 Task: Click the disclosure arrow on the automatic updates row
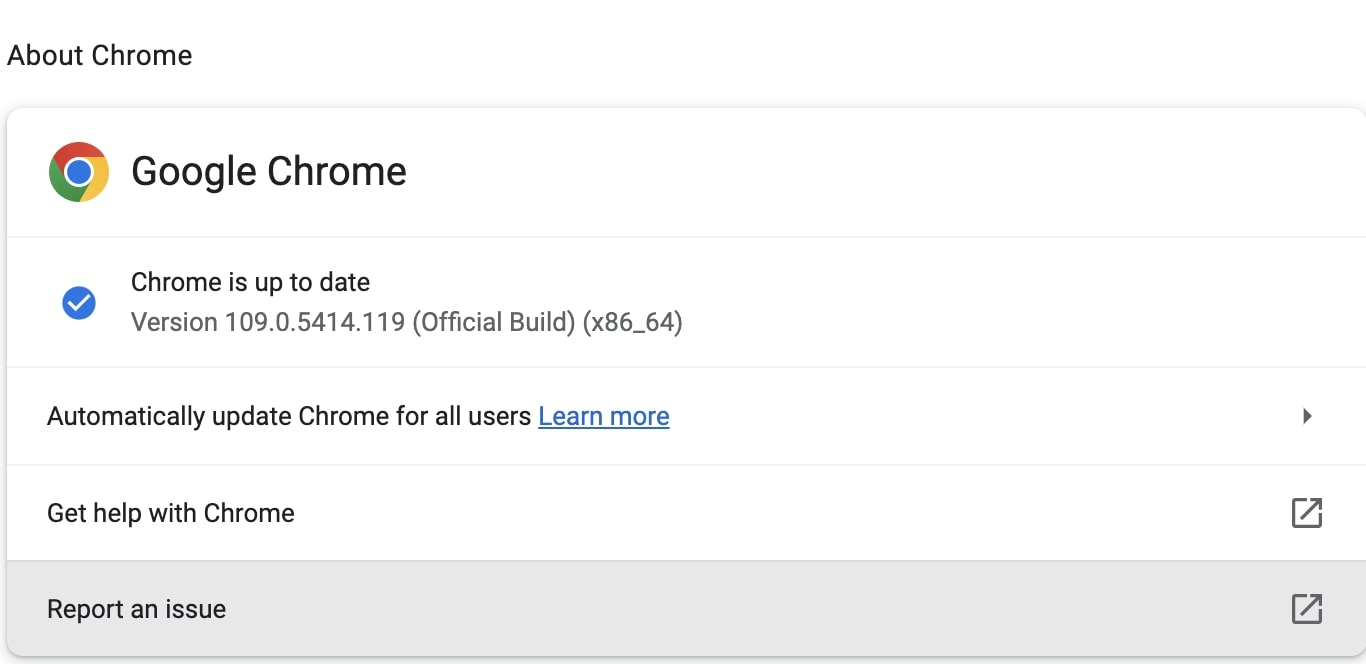[x=1307, y=416]
